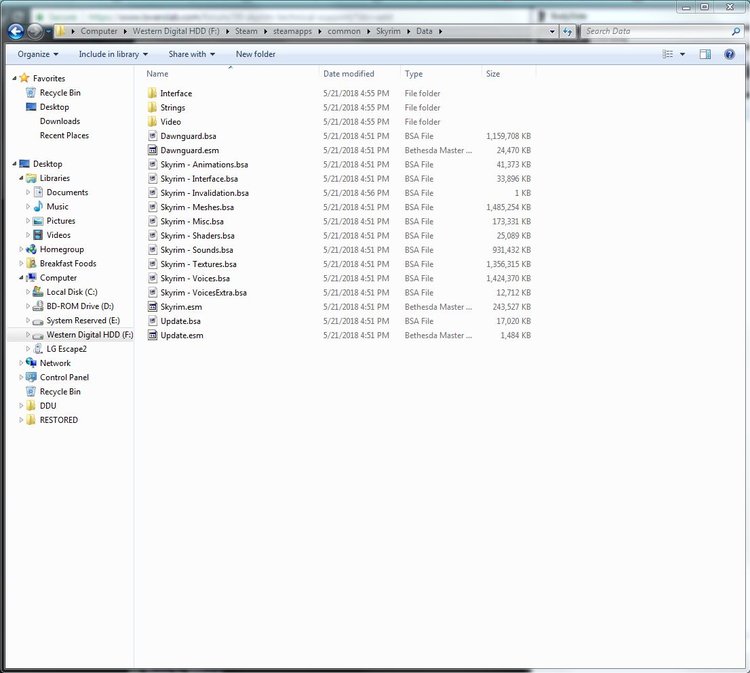Select Skyrim - Textures.bsa file
Screen dimensions: 750x673
[198, 264]
